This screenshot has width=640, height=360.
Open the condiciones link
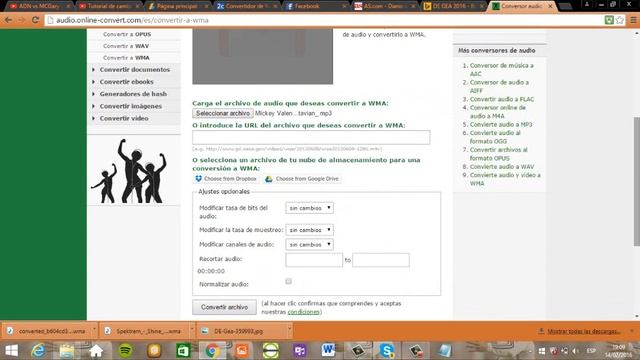point(303,312)
